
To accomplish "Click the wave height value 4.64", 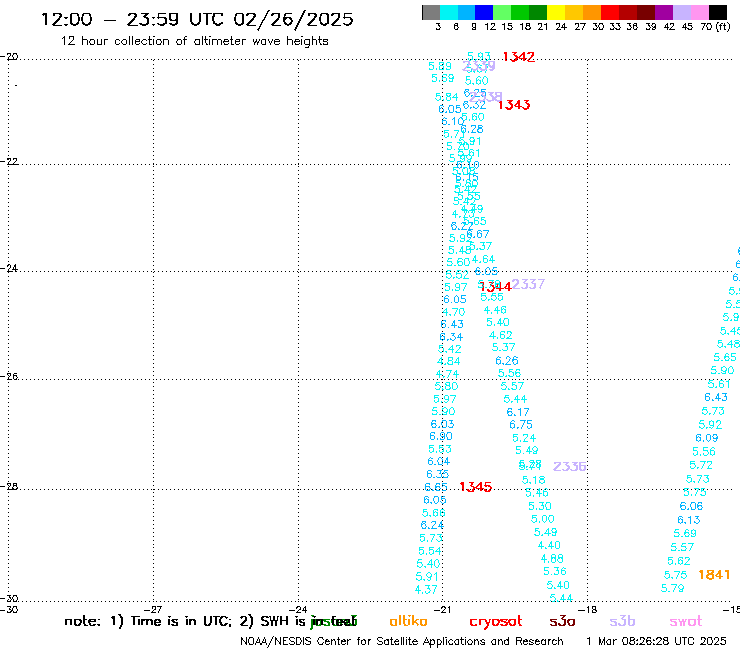I will pyautogui.click(x=483, y=259).
